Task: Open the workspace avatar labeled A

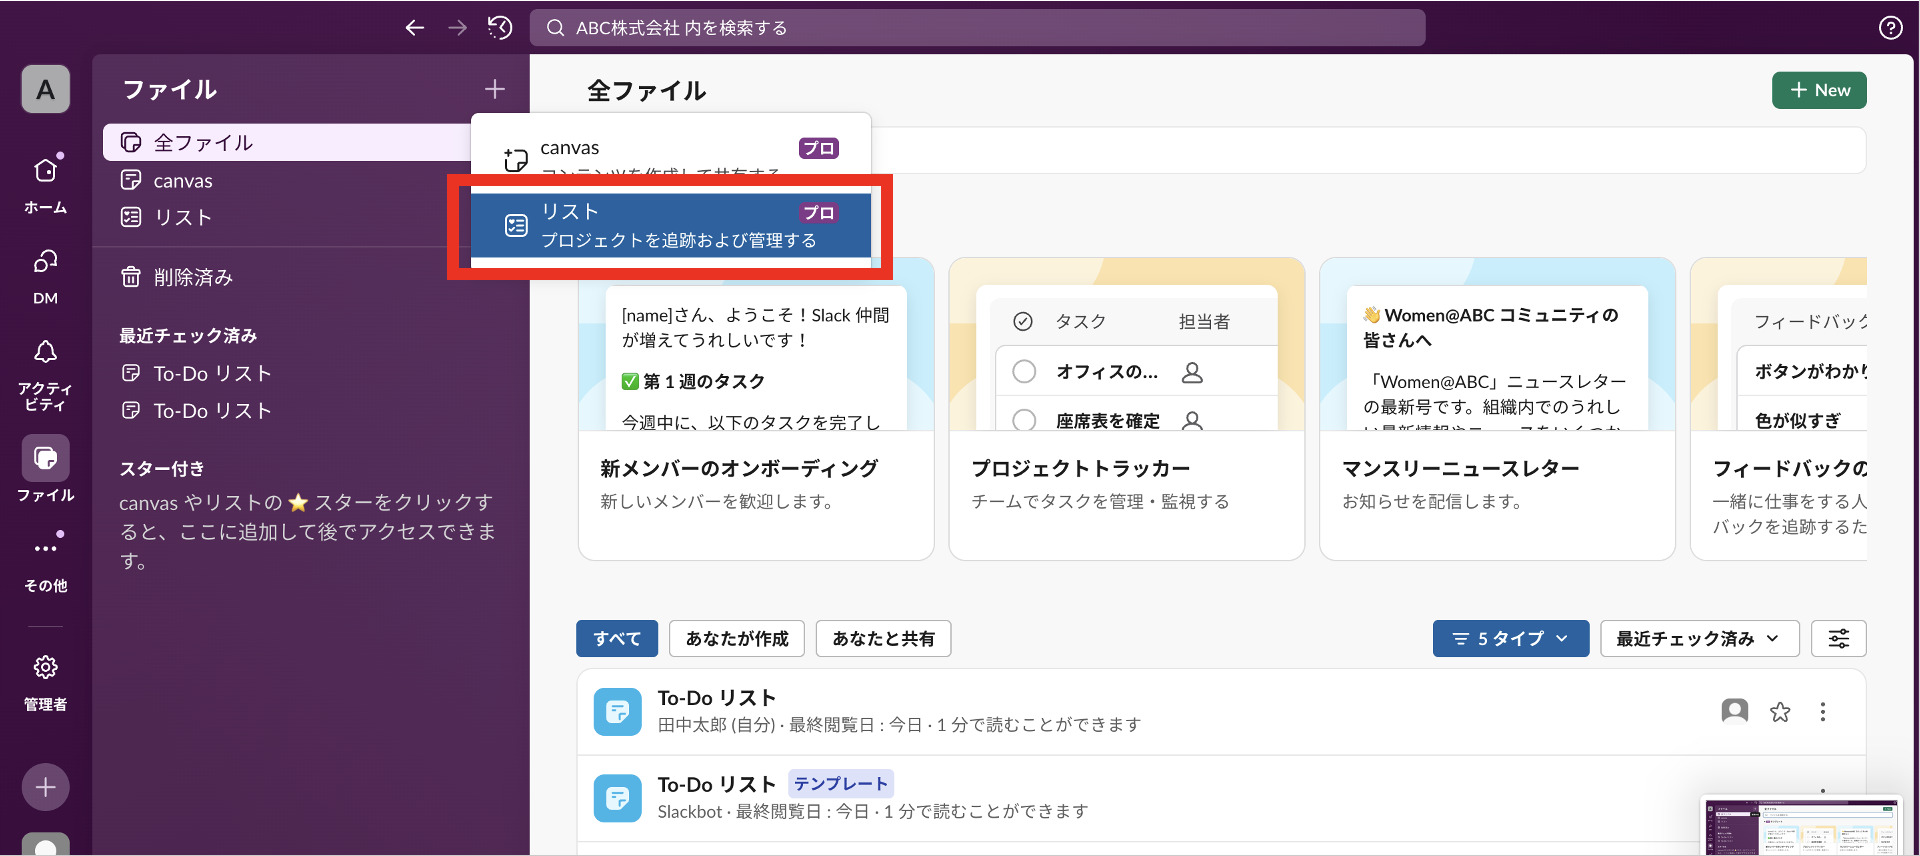Action: point(46,90)
